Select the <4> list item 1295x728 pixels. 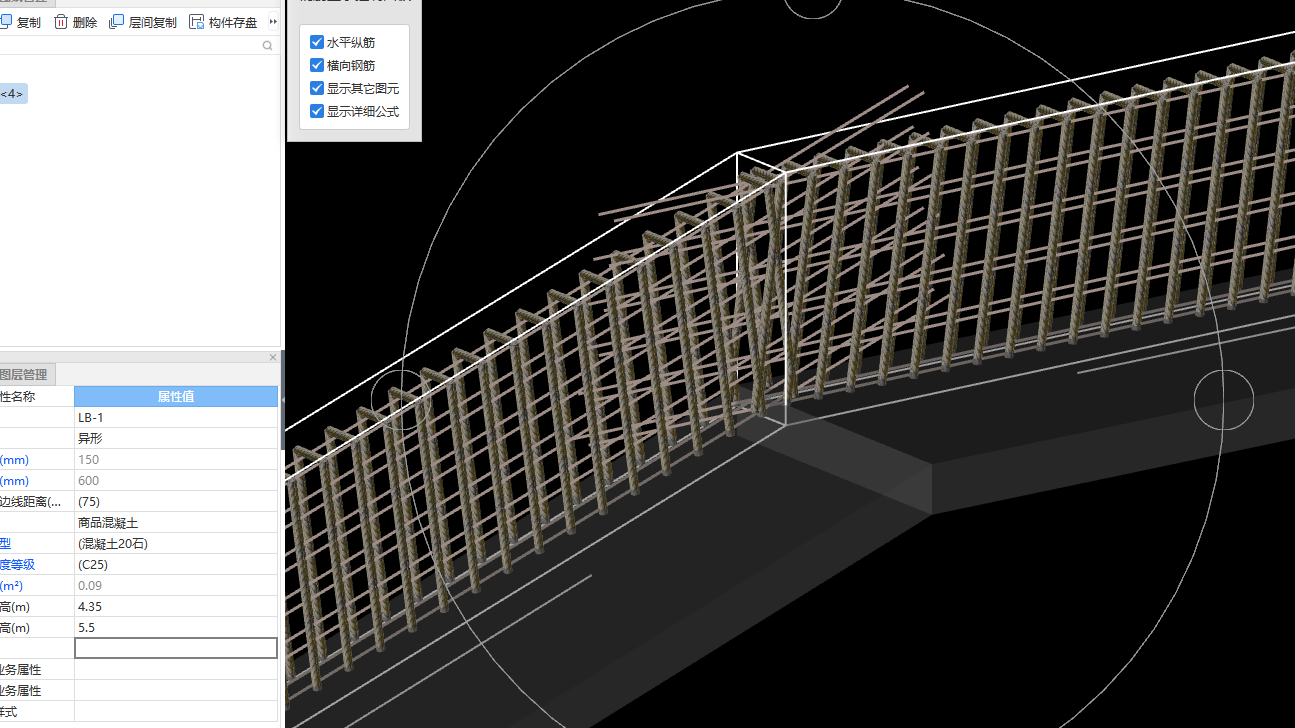pyautogui.click(x=13, y=94)
